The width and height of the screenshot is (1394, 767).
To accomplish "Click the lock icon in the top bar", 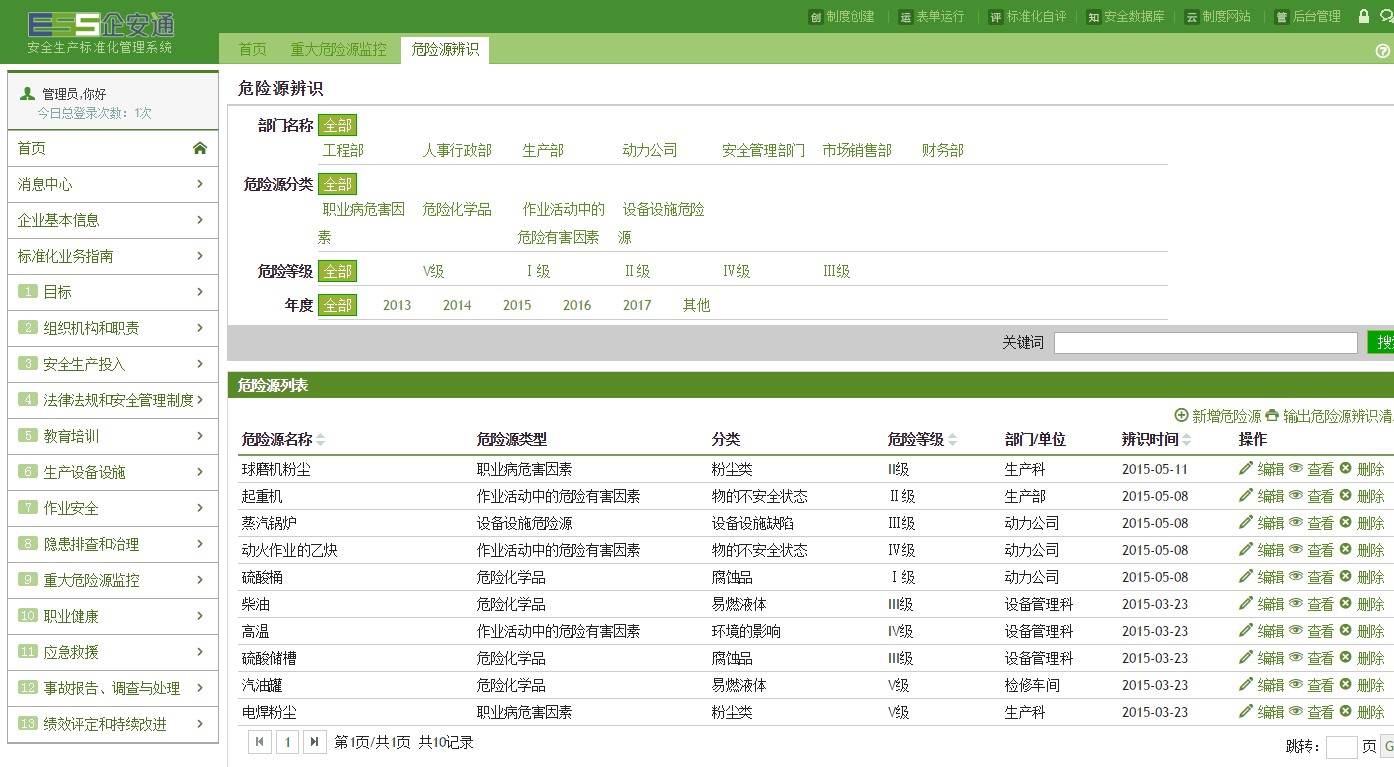I will pos(1363,16).
